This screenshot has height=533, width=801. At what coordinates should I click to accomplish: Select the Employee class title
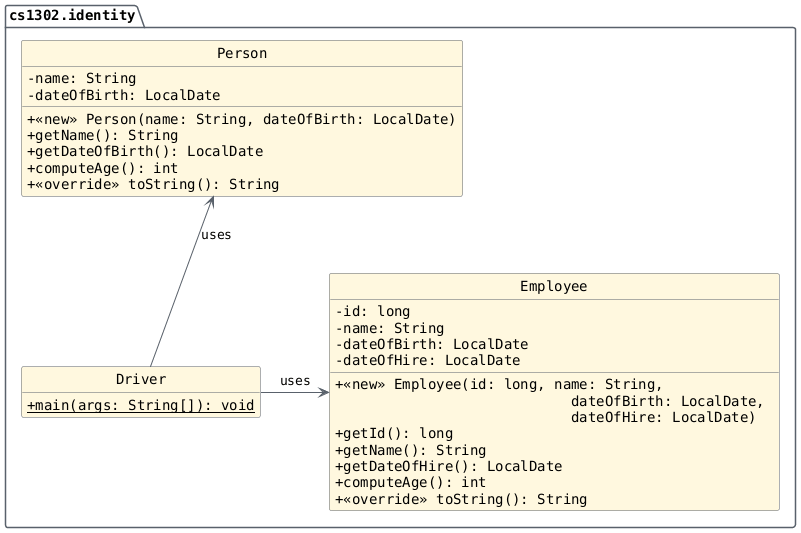(554, 286)
